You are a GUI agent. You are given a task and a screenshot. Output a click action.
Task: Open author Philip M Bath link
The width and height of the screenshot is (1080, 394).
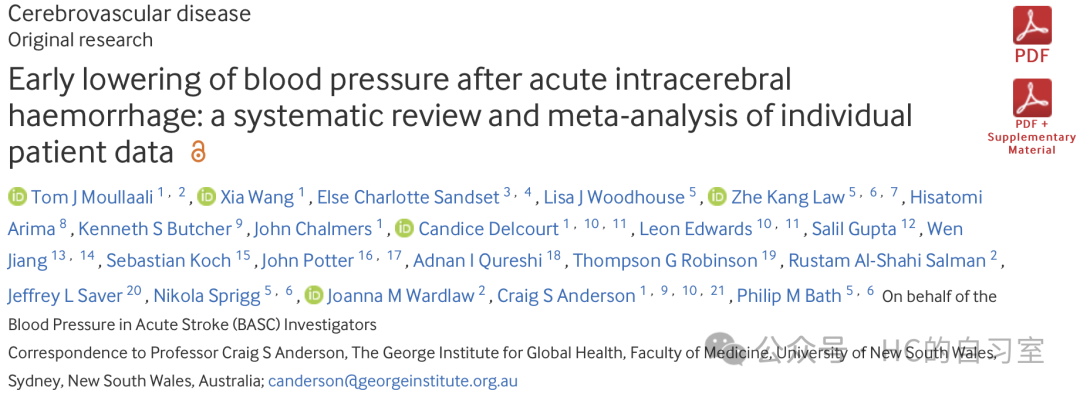(x=789, y=296)
